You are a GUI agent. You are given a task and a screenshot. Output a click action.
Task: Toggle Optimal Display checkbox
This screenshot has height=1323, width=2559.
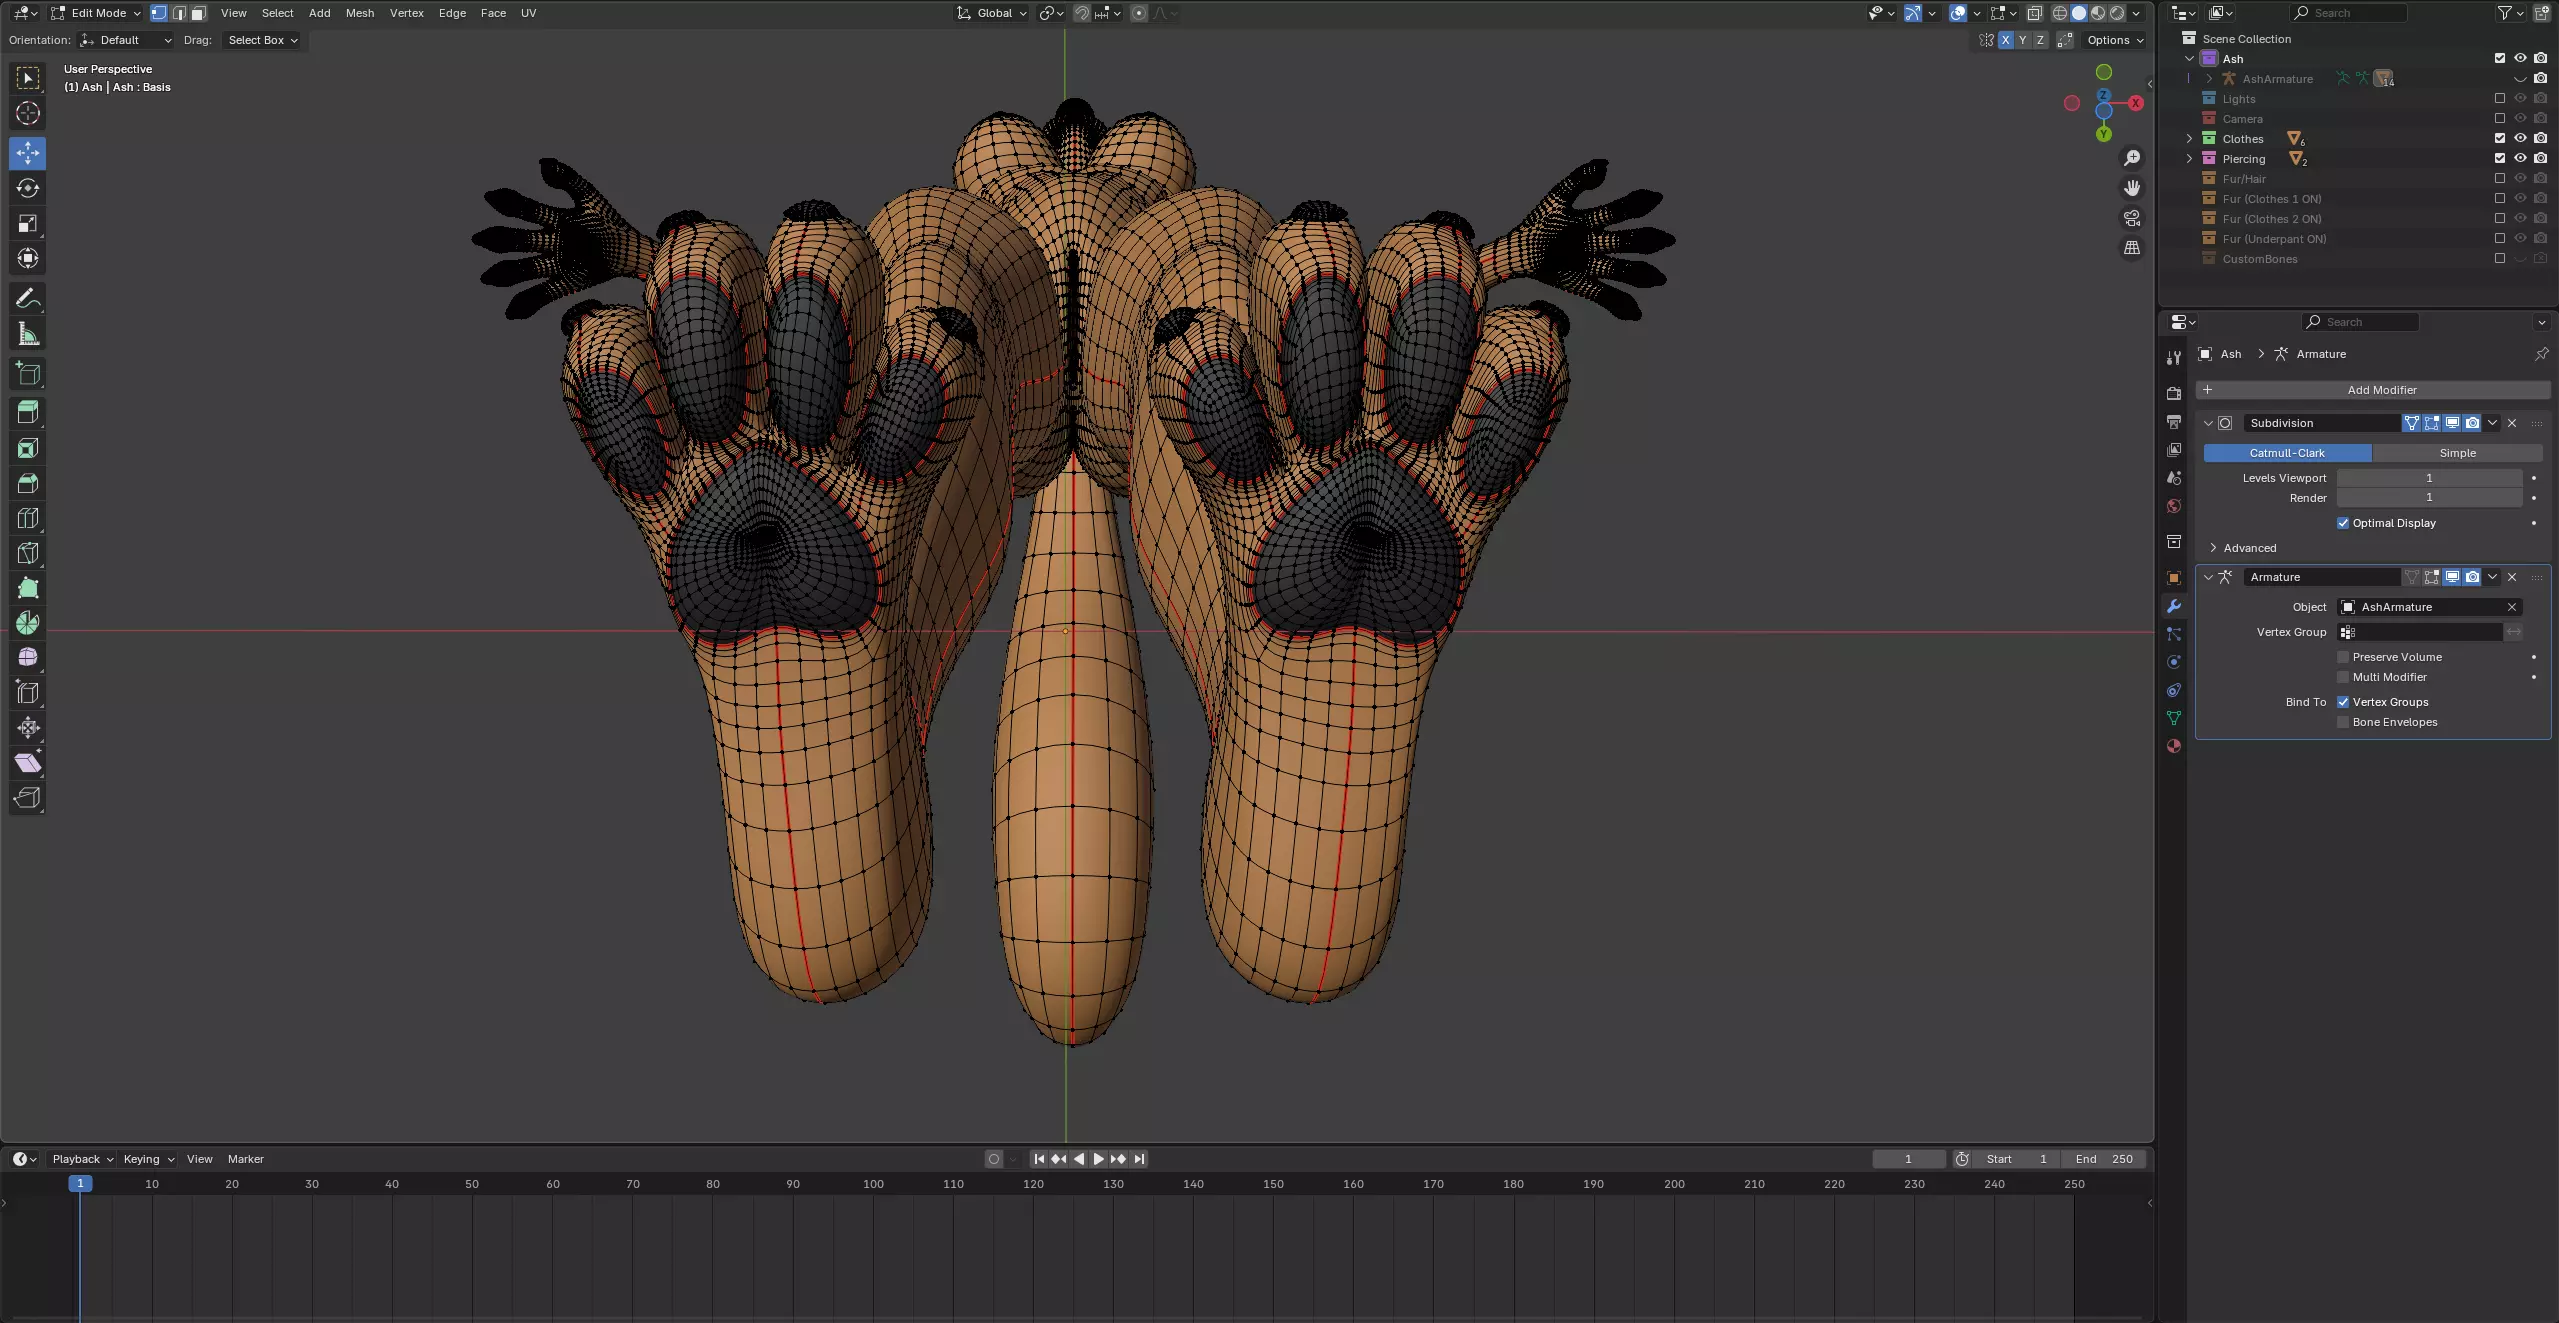tap(2343, 523)
